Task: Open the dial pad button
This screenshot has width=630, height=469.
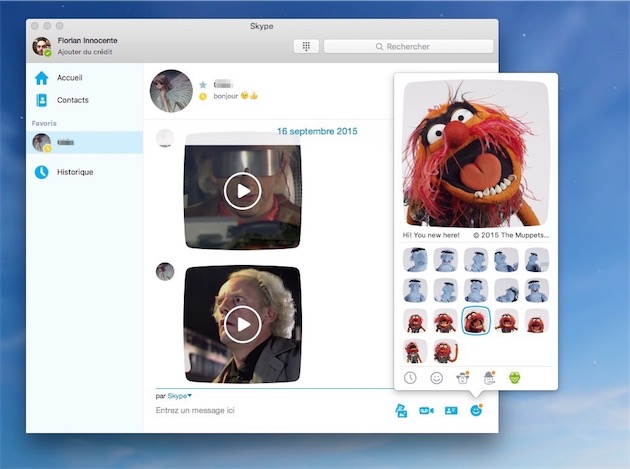Action: [x=306, y=46]
